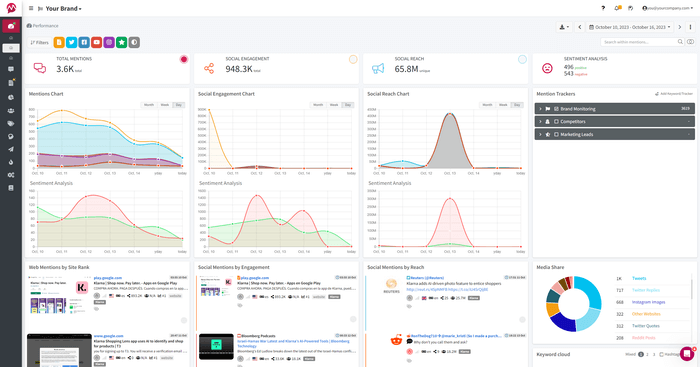Check the Competitors checkbox

pyautogui.click(x=556, y=121)
